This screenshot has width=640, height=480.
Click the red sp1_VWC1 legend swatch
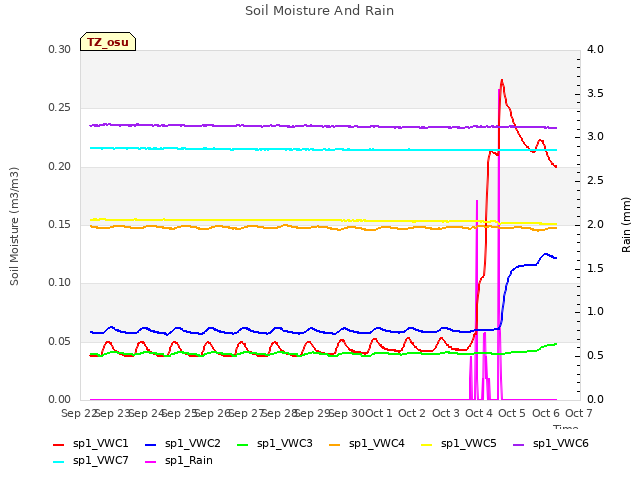point(59,445)
